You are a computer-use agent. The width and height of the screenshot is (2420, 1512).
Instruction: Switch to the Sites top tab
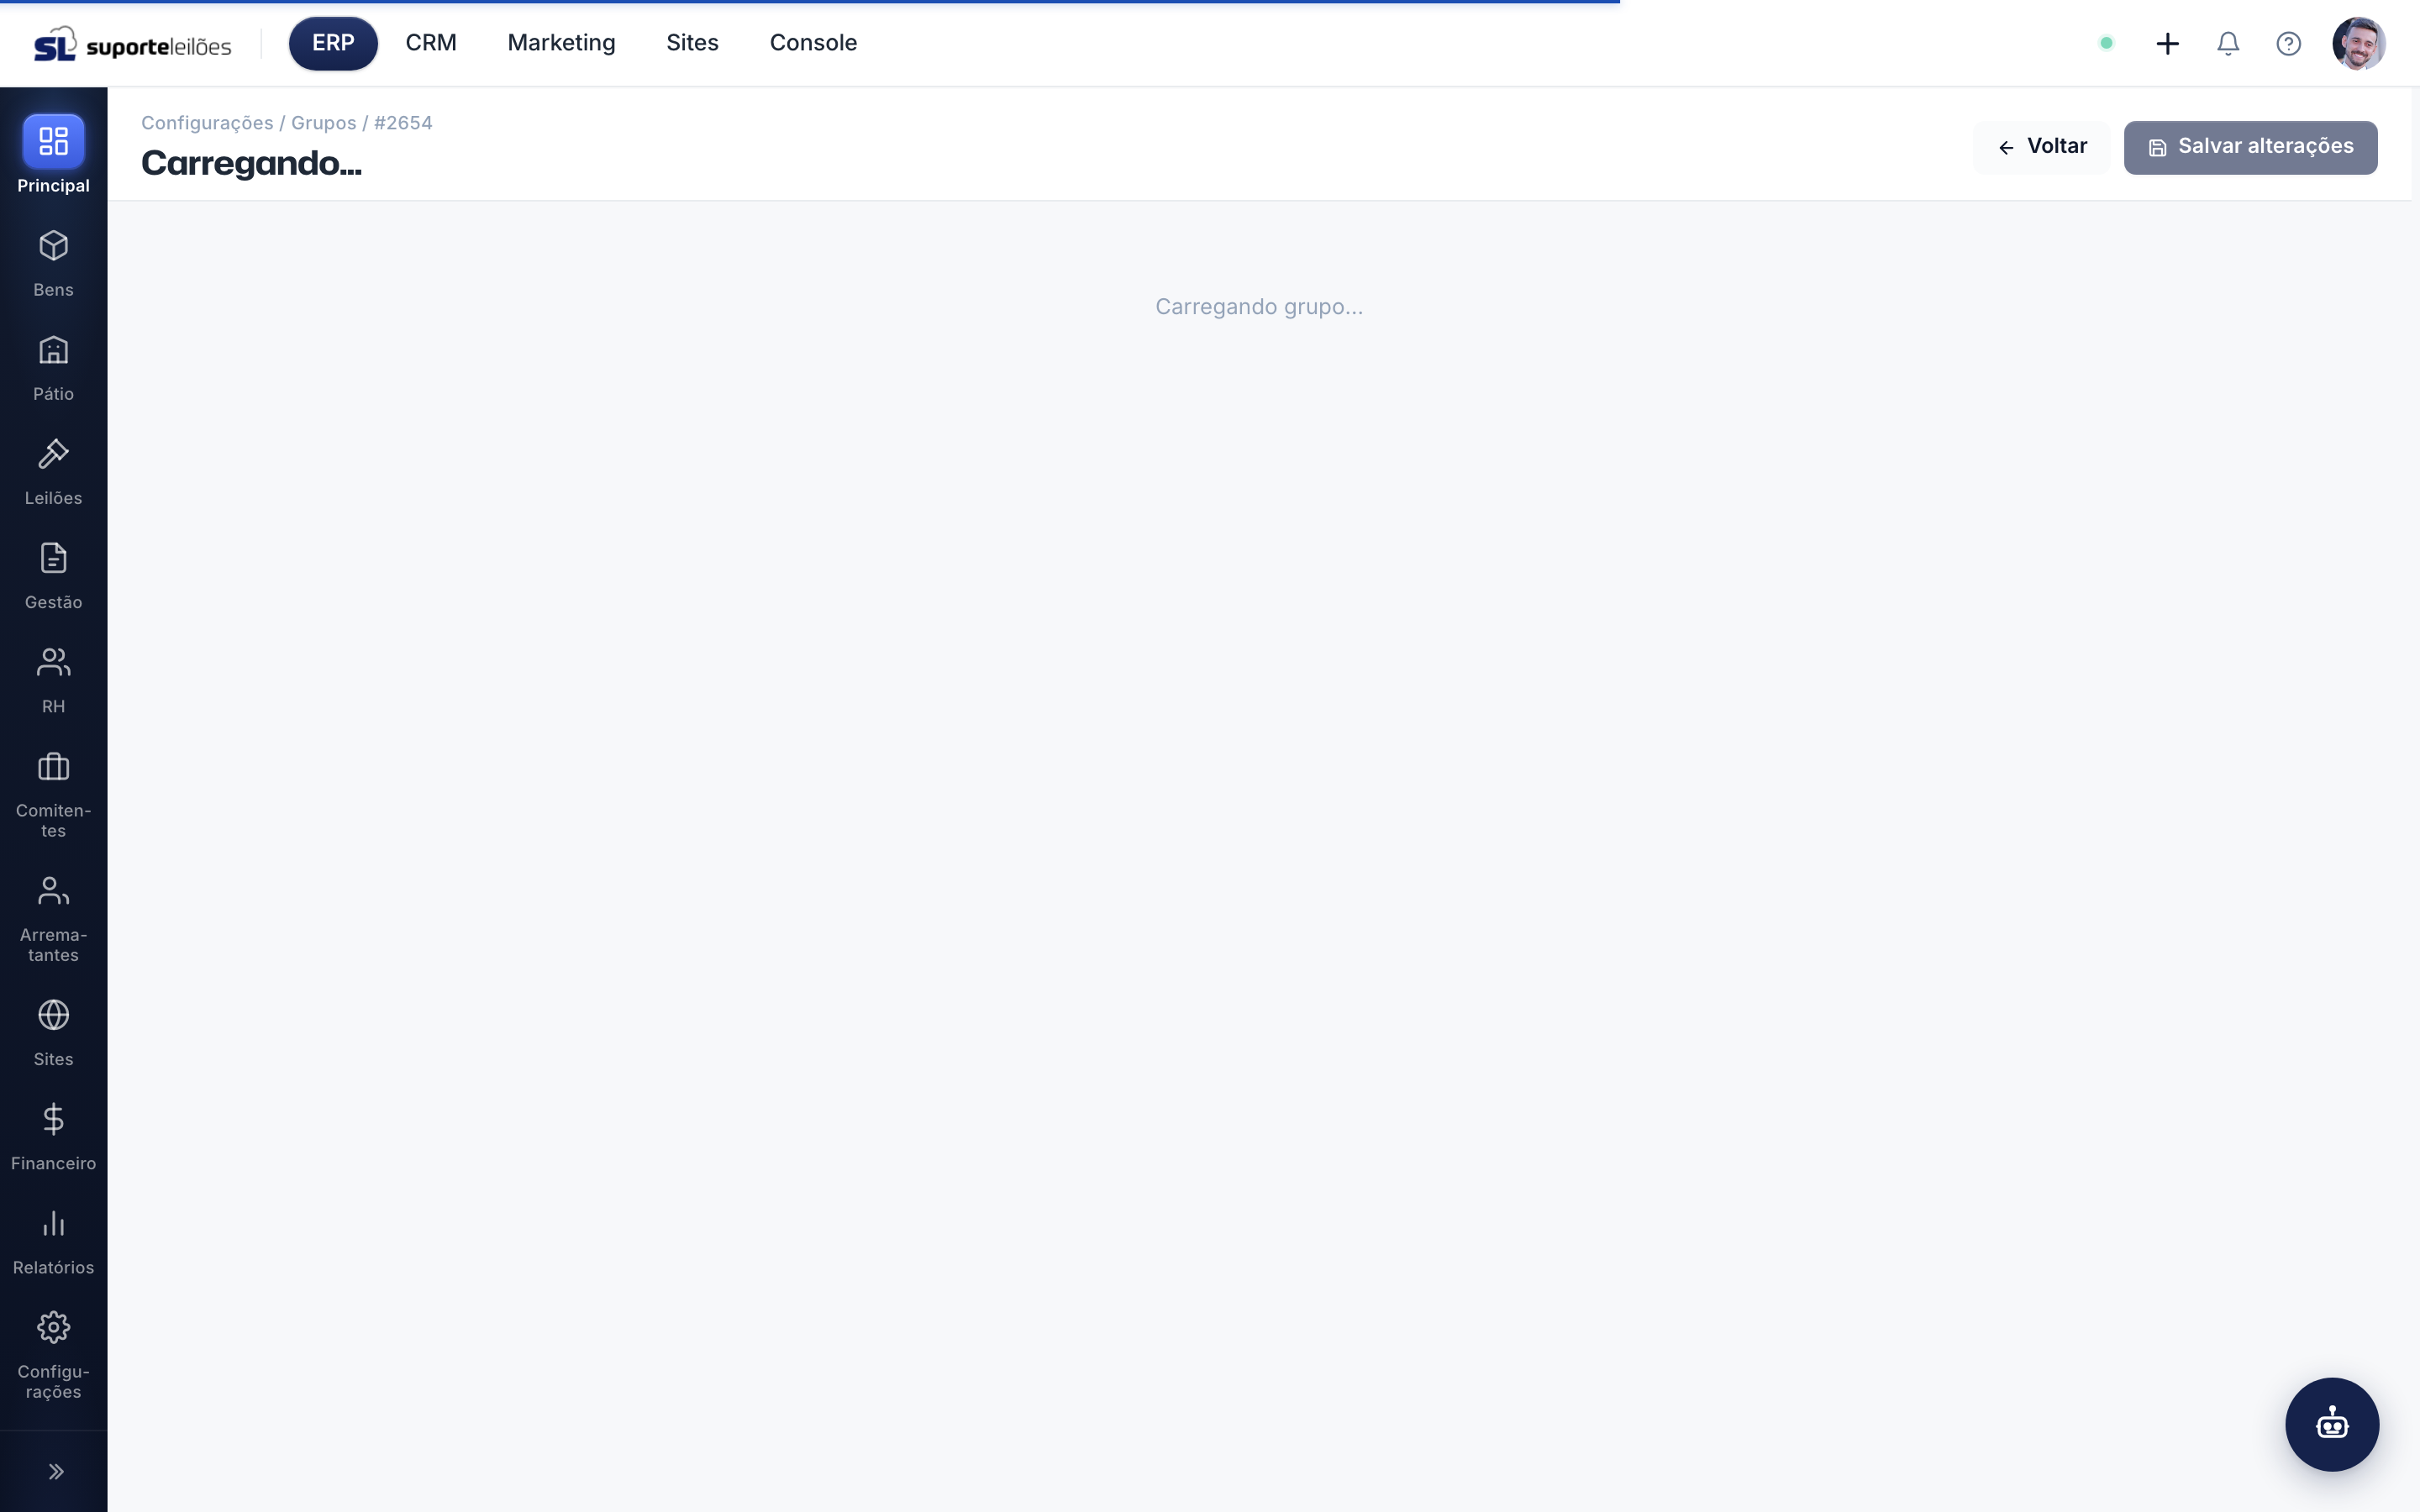click(692, 43)
